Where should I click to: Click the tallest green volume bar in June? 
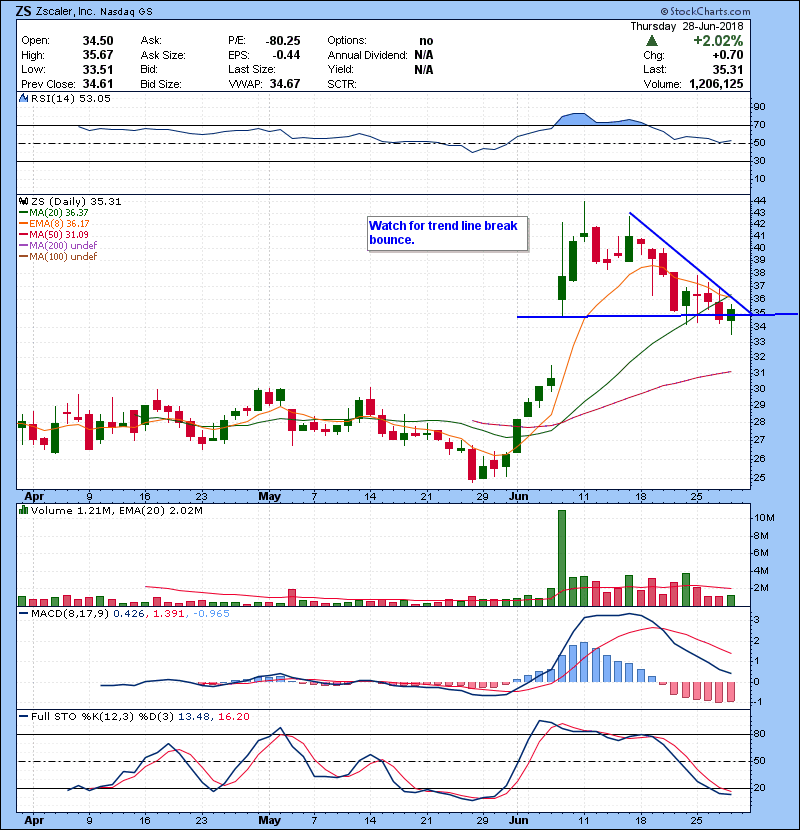click(x=562, y=558)
